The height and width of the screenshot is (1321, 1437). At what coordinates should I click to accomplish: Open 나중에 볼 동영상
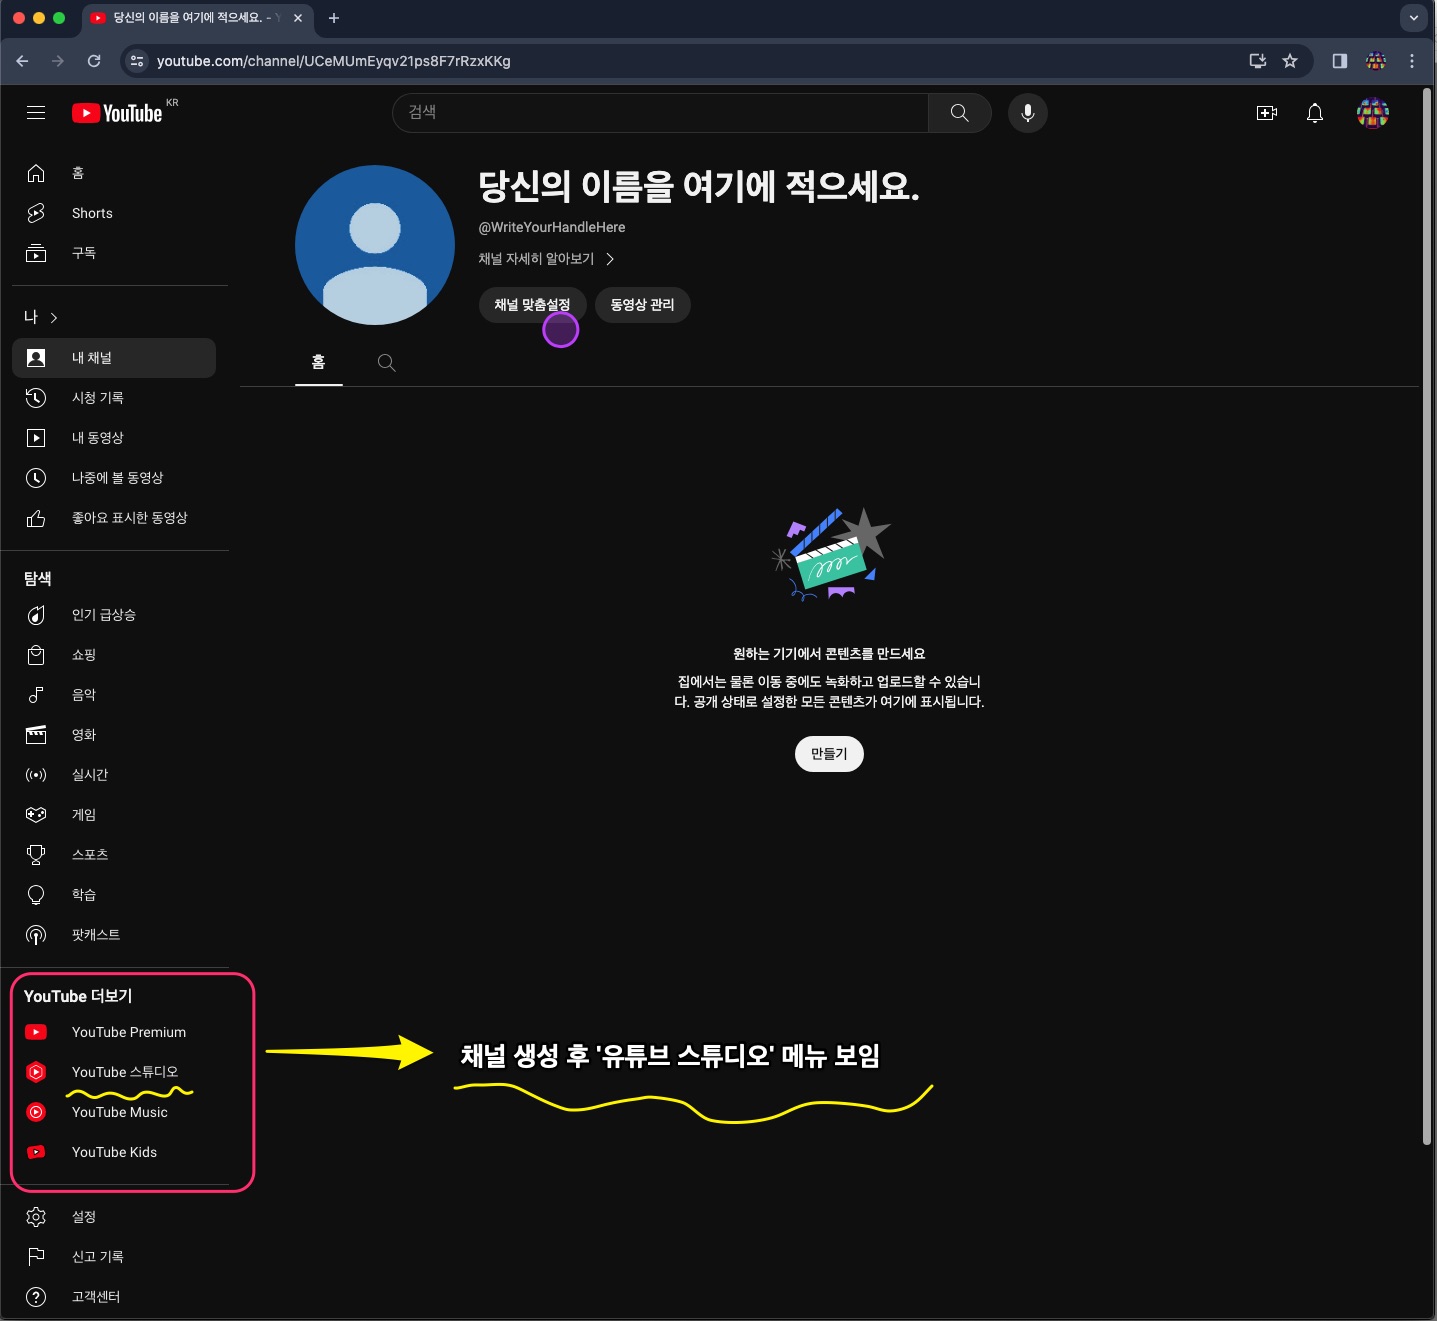point(114,478)
